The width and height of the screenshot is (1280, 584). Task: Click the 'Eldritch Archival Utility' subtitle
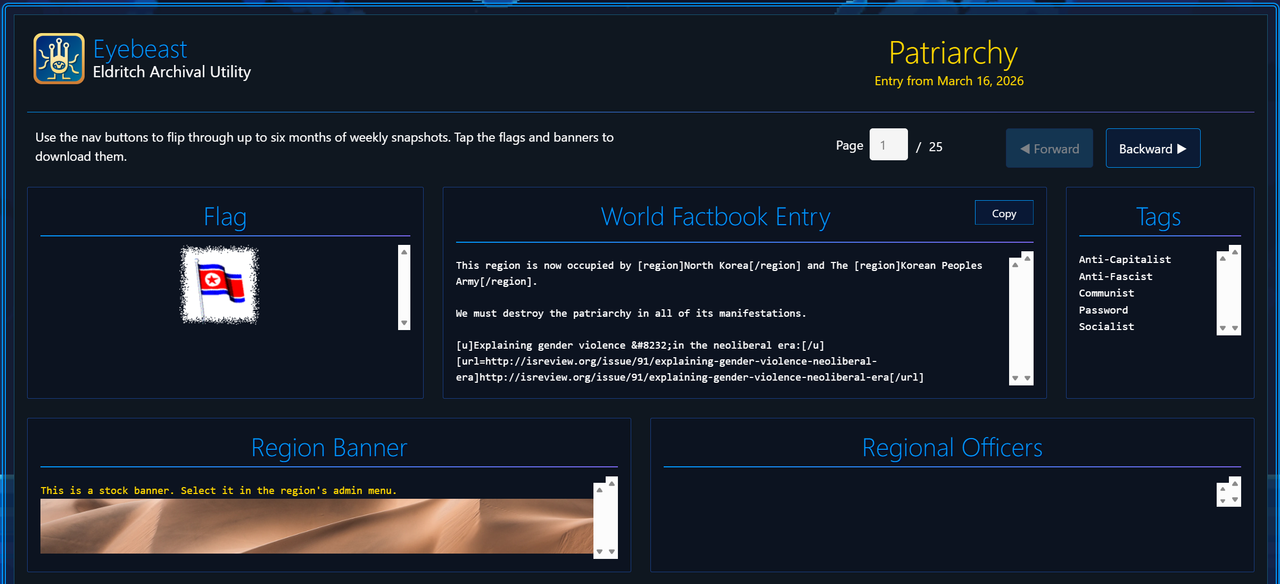click(172, 72)
